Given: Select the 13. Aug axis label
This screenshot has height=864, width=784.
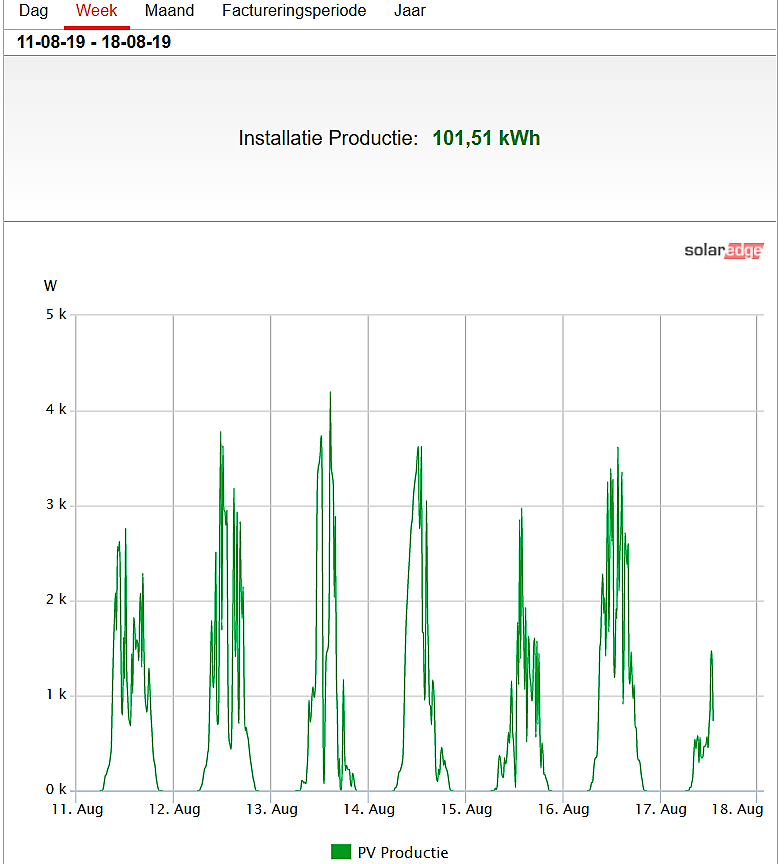Looking at the screenshot, I should [272, 809].
